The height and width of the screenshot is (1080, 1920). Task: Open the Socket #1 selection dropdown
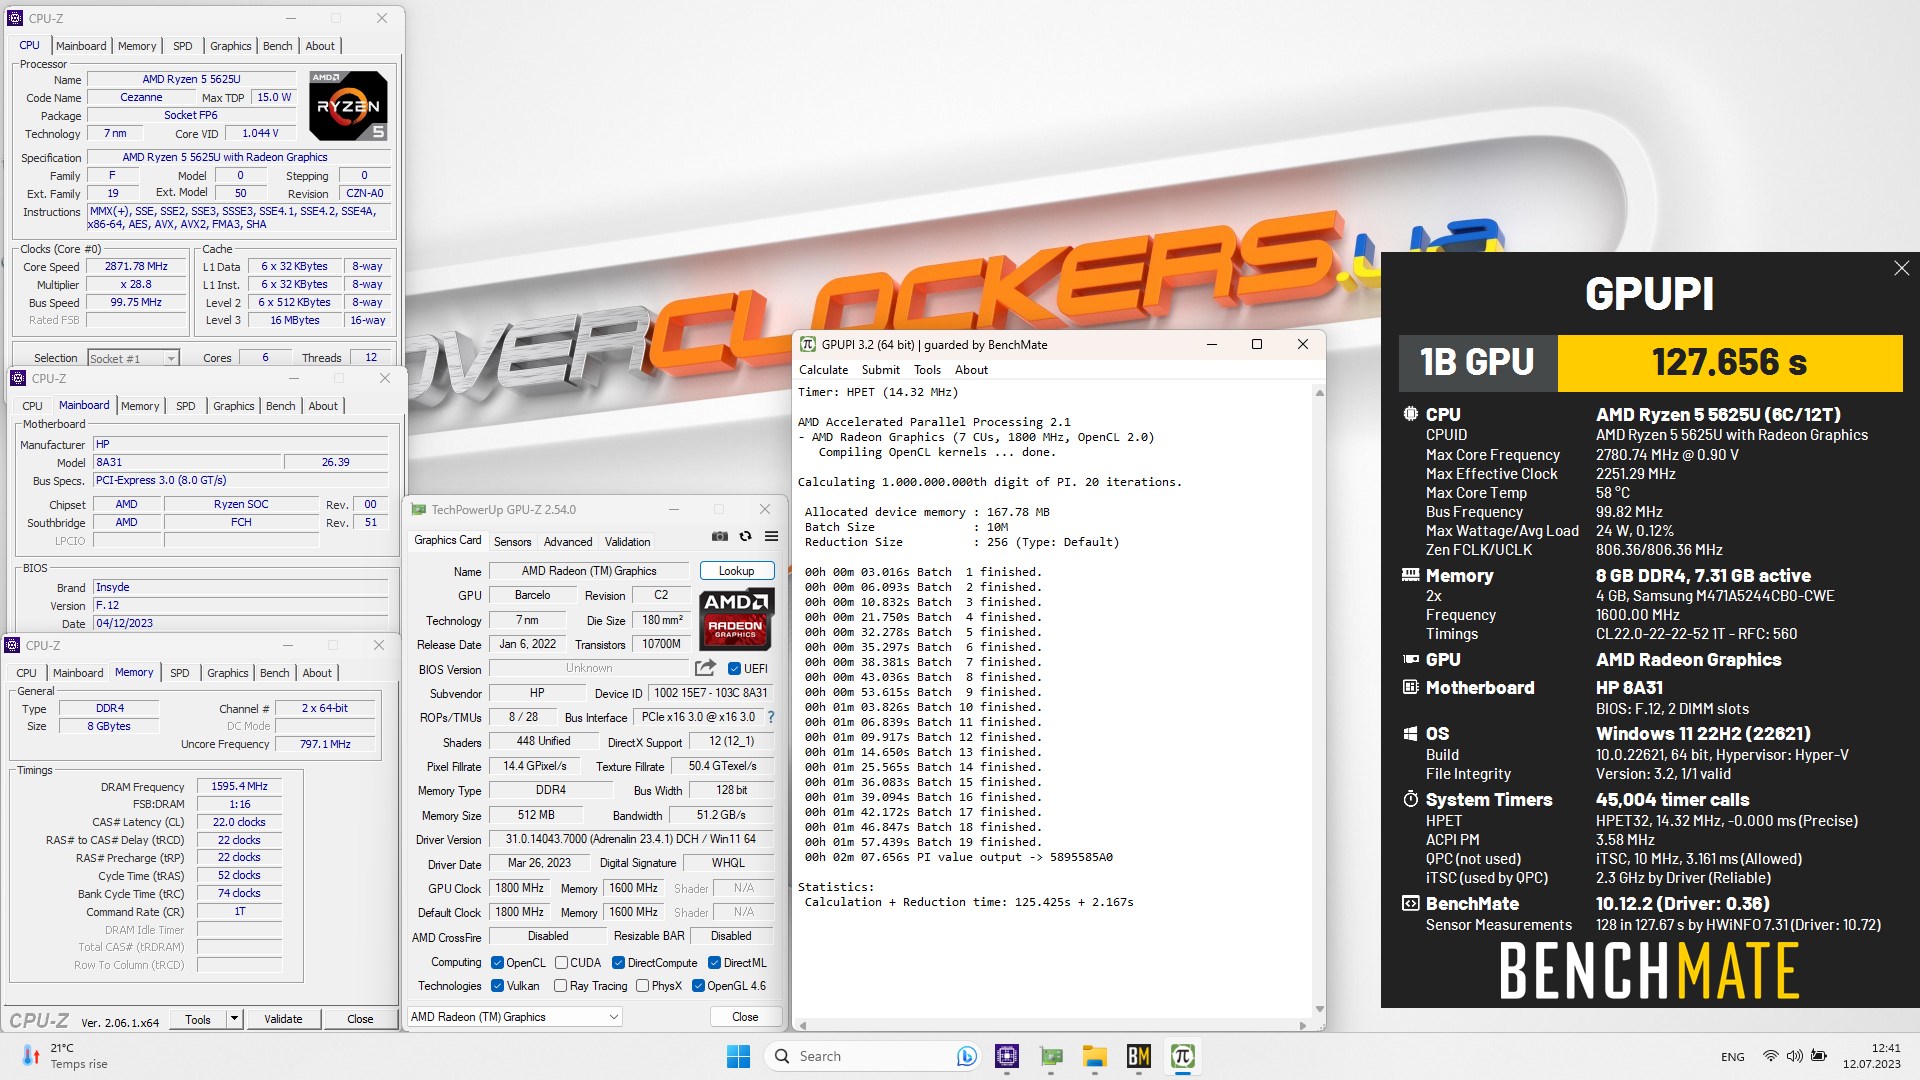point(133,358)
